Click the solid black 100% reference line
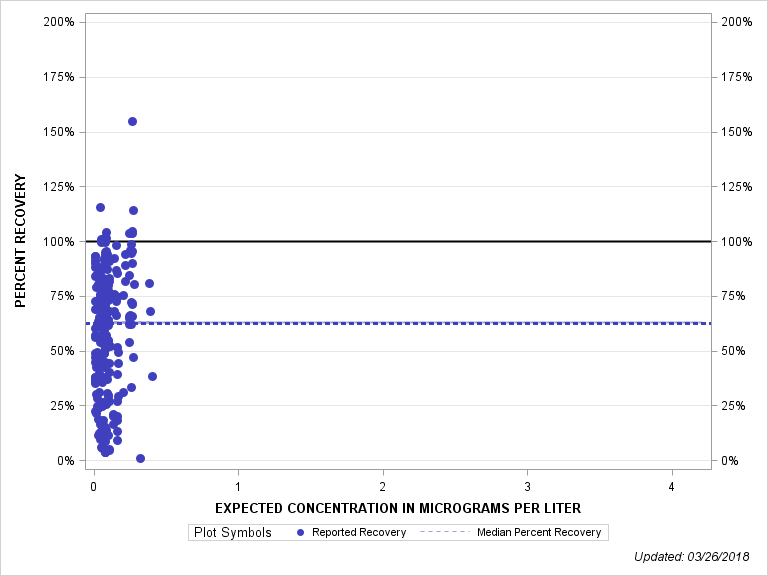Image resolution: width=768 pixels, height=576 pixels. pyautogui.click(x=450, y=241)
